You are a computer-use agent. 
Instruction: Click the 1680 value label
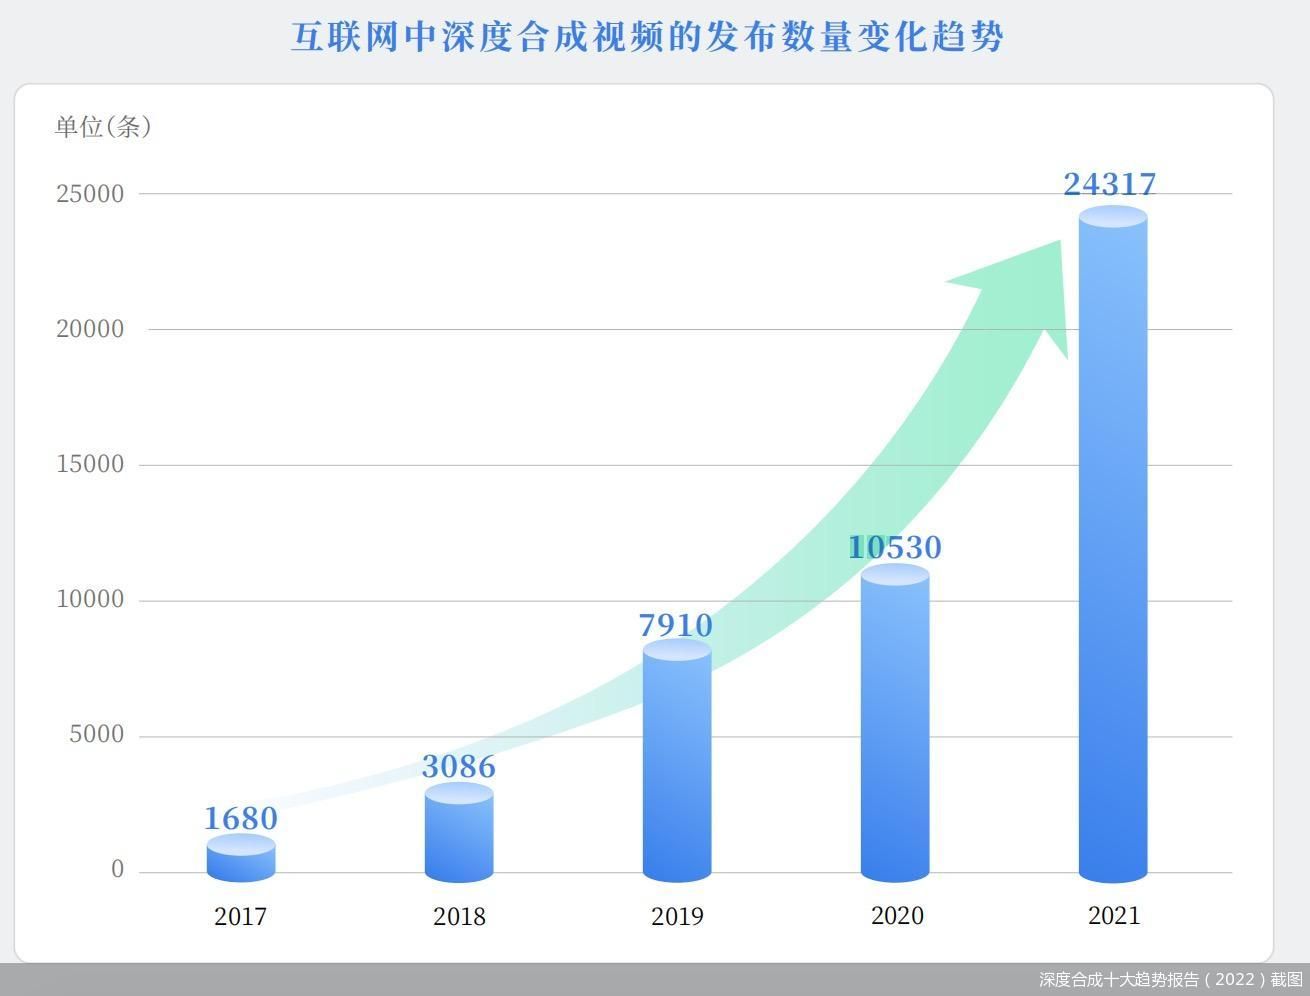[241, 819]
